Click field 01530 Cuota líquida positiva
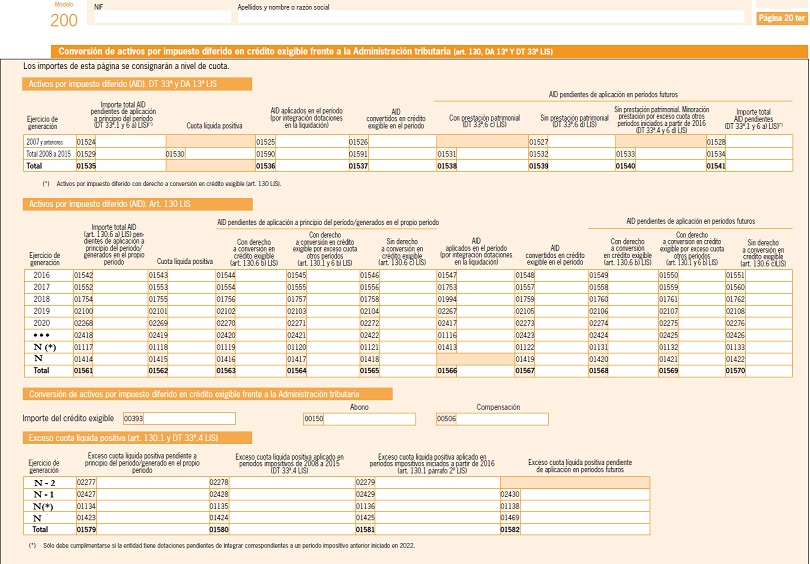The height and width of the screenshot is (564, 810). pyautogui.click(x=220, y=154)
